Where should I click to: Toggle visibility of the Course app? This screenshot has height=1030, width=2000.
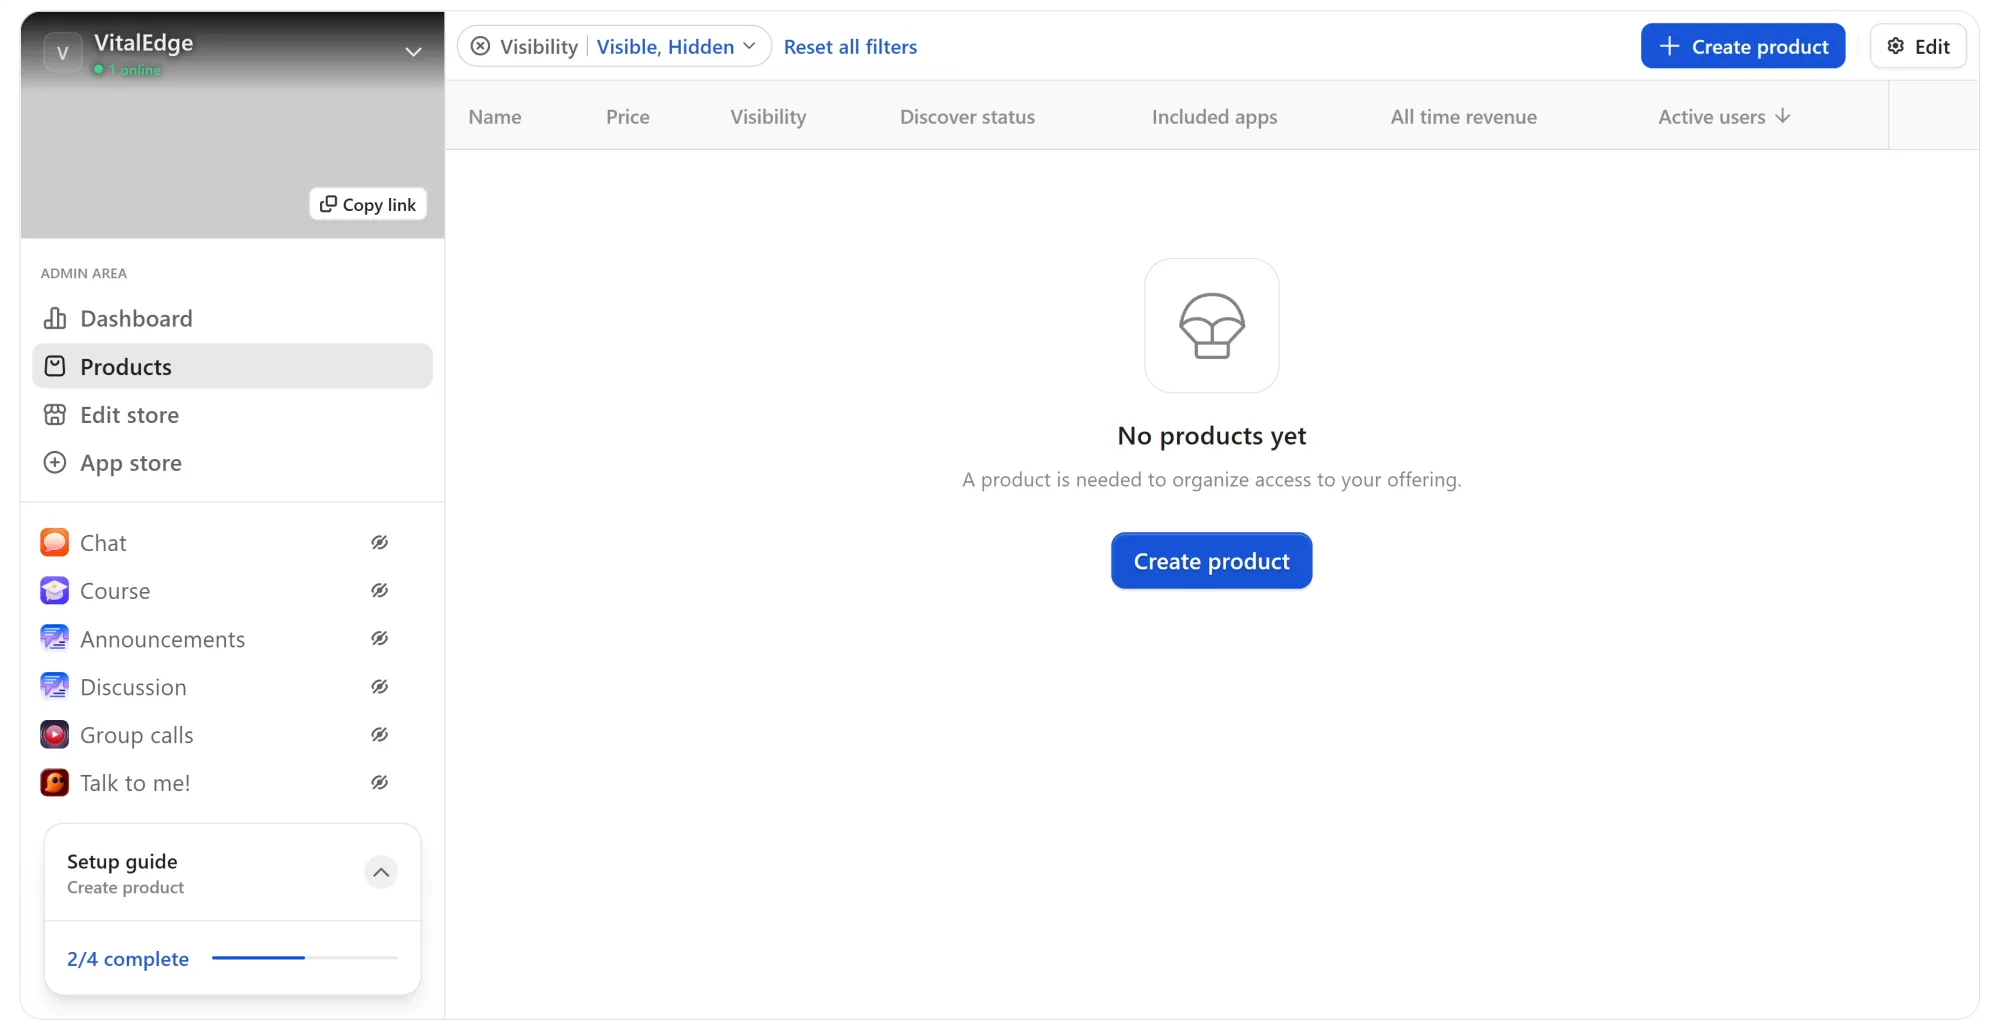380,591
